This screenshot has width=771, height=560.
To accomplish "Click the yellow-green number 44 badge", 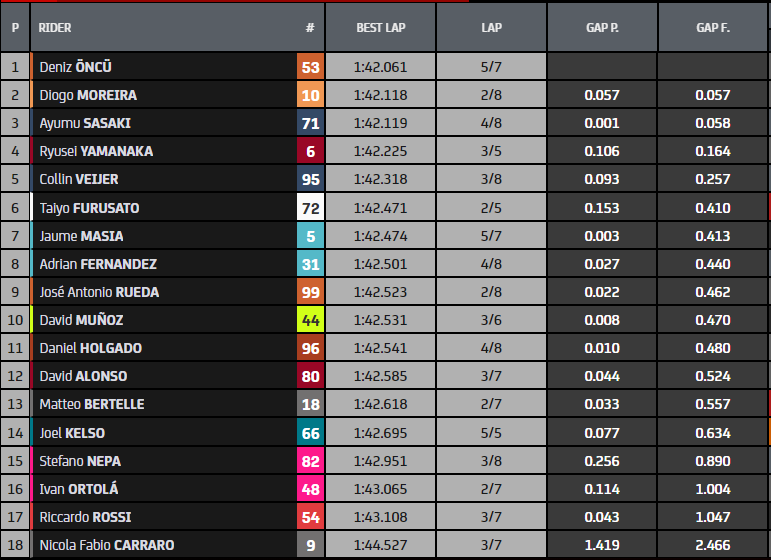I will click(310, 320).
